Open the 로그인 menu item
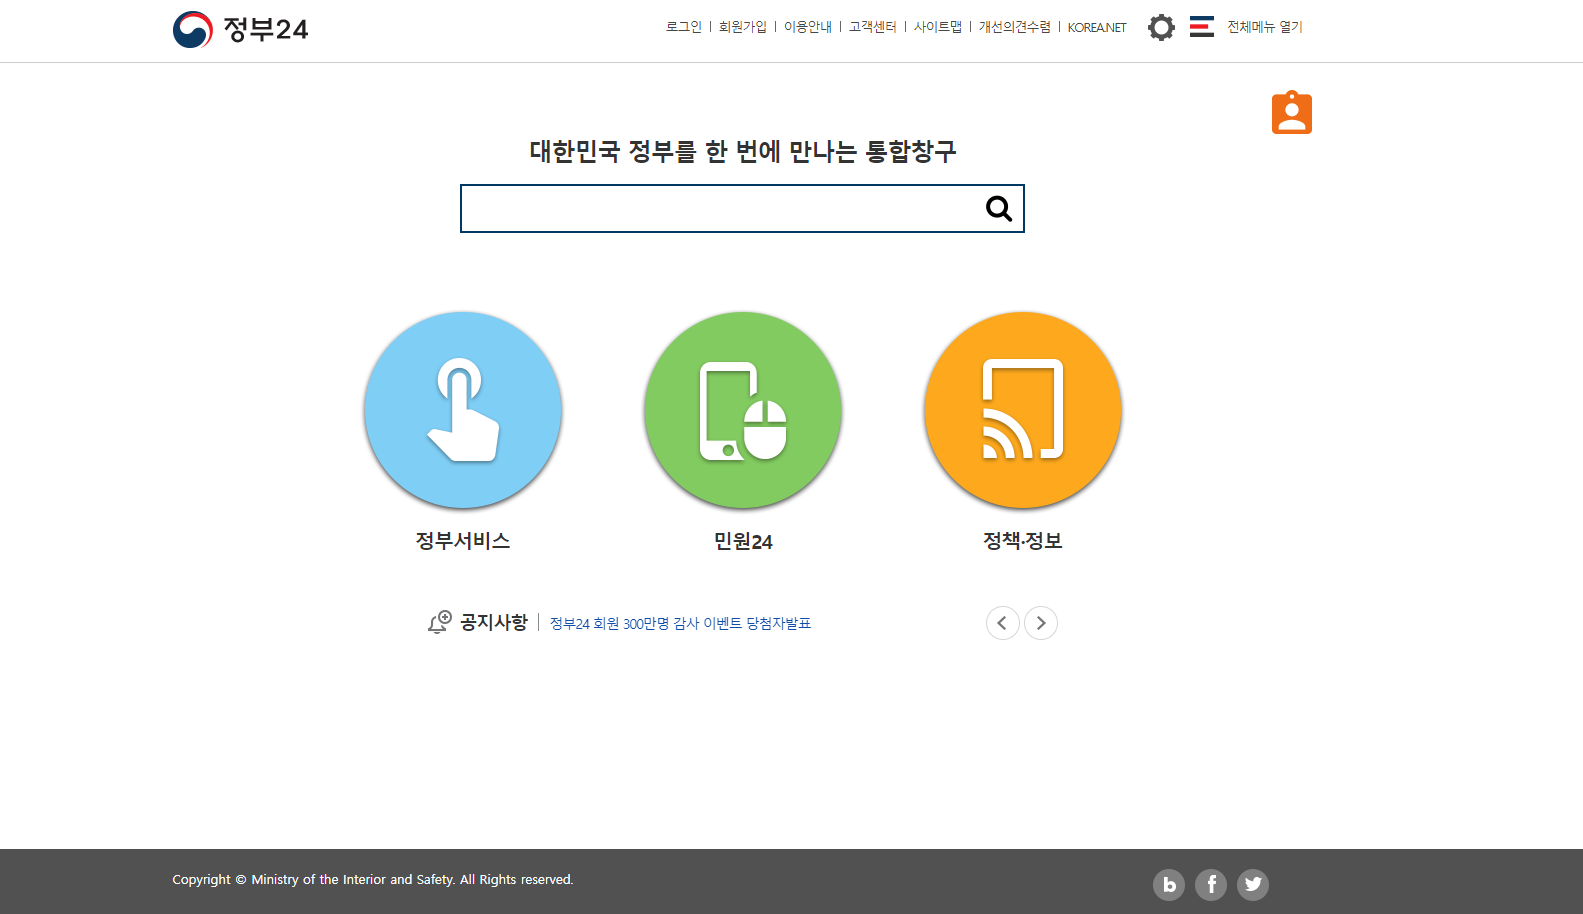The width and height of the screenshot is (1583, 914). pyautogui.click(x=684, y=27)
